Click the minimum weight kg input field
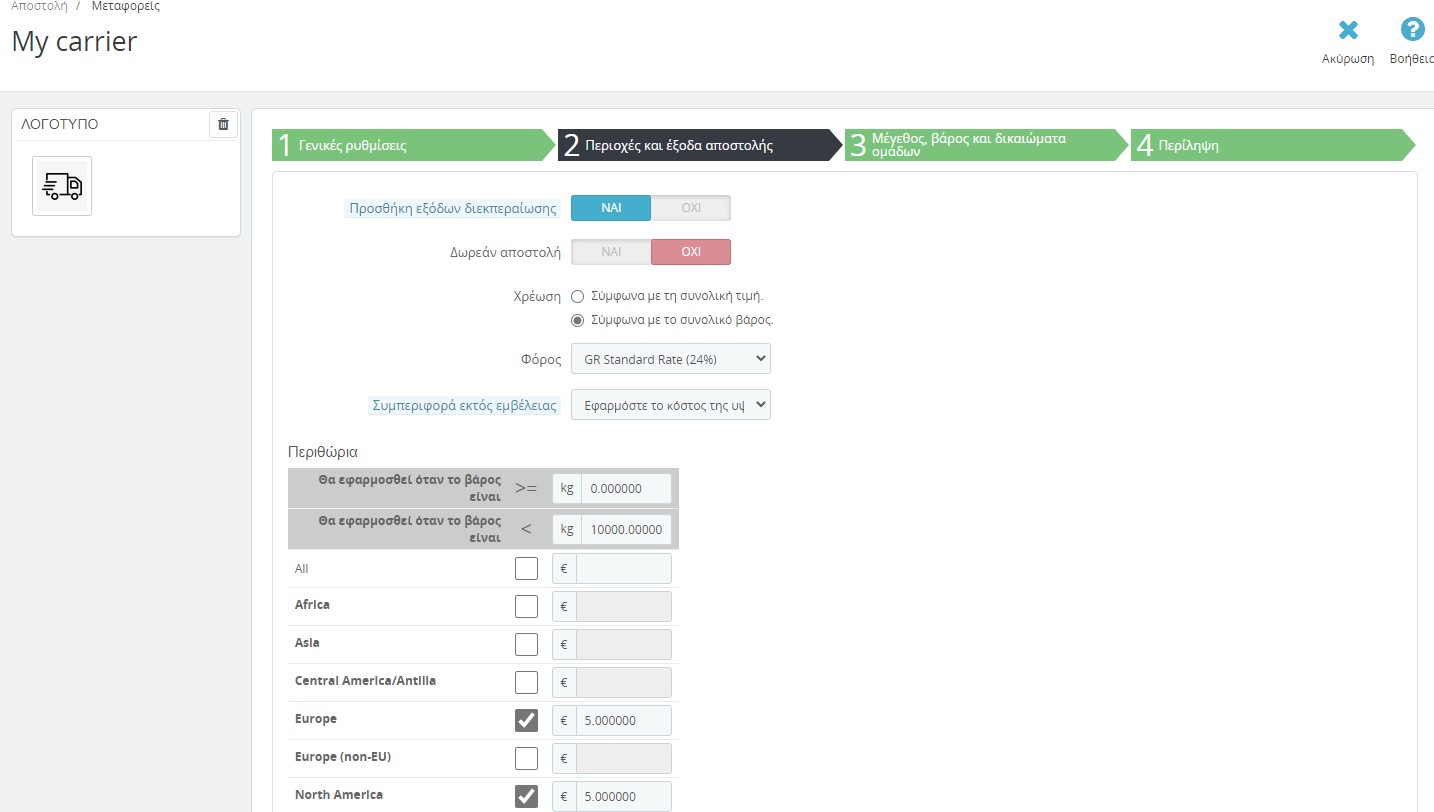 point(625,489)
